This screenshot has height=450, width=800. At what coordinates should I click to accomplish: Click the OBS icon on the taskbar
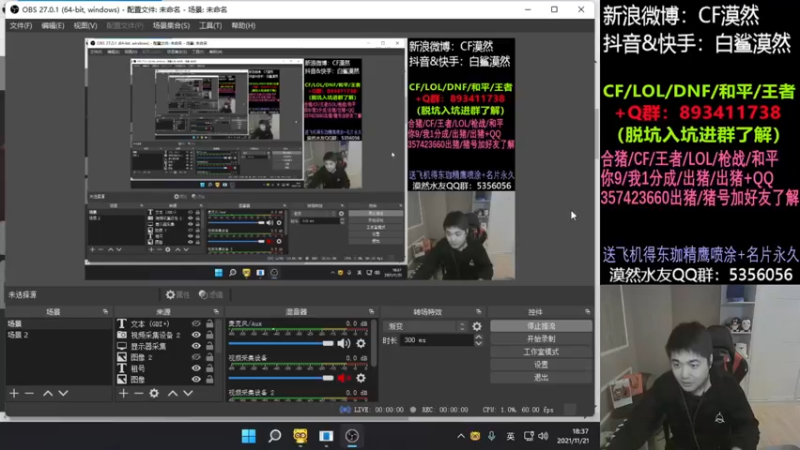pyautogui.click(x=352, y=436)
